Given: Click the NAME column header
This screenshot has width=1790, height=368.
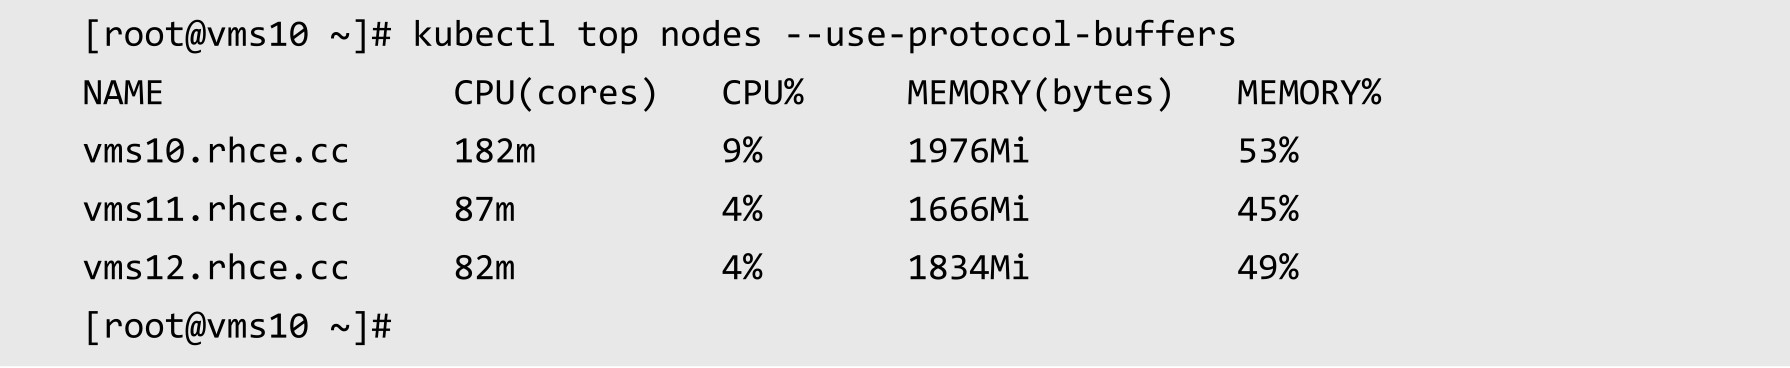Looking at the screenshot, I should [122, 93].
